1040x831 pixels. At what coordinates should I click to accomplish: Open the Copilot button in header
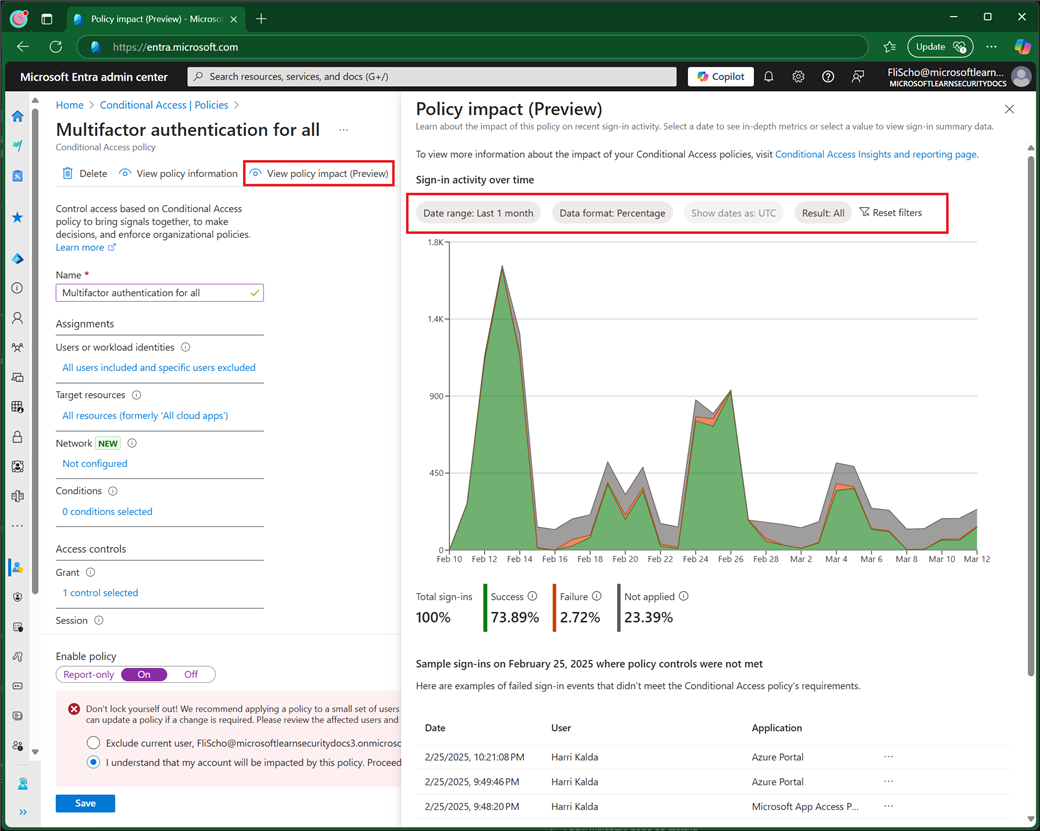(x=720, y=77)
